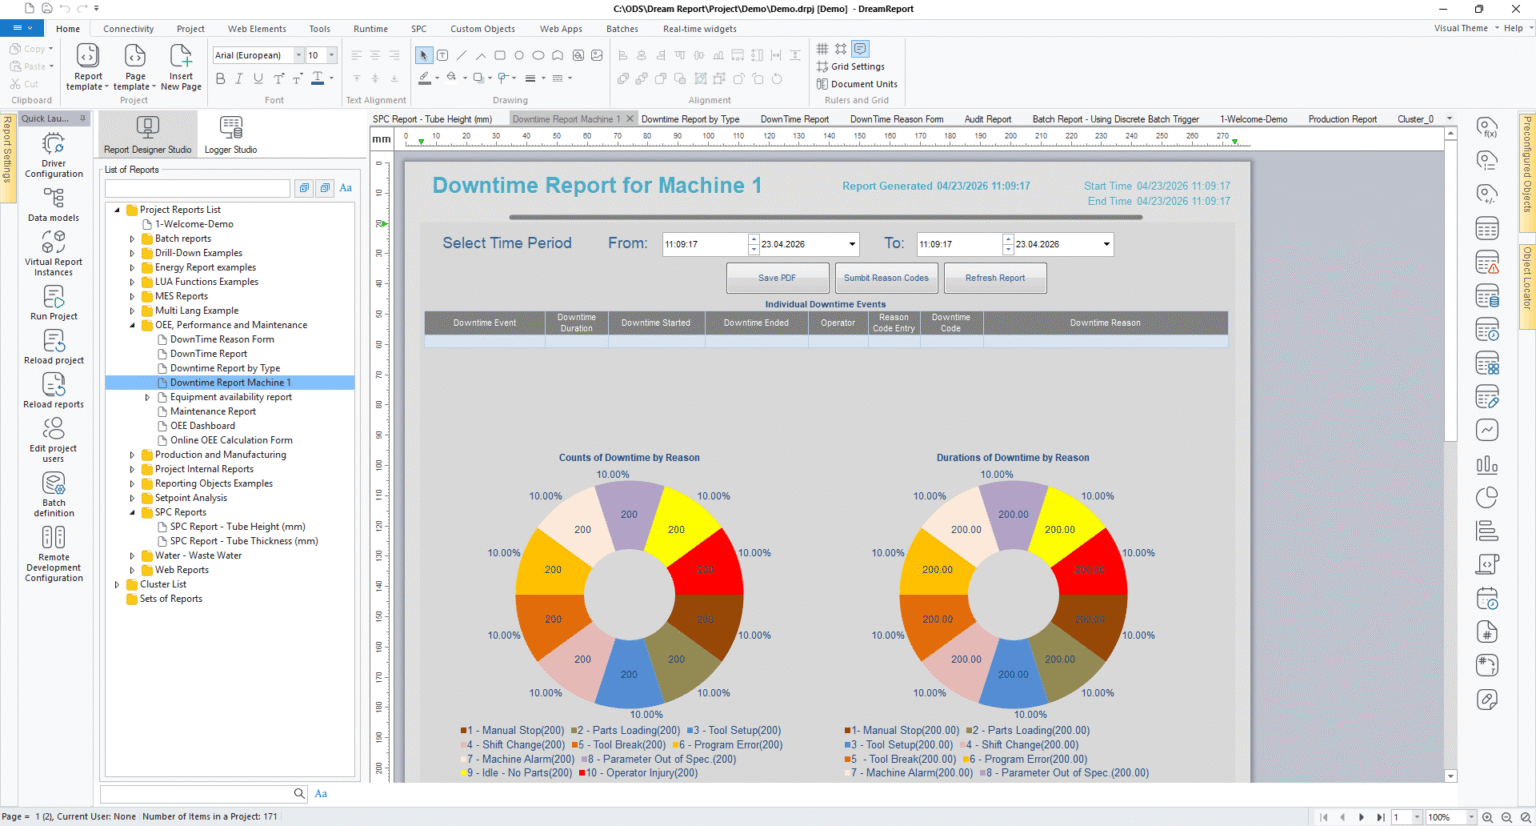Expand the Batch reports folder

point(132,239)
